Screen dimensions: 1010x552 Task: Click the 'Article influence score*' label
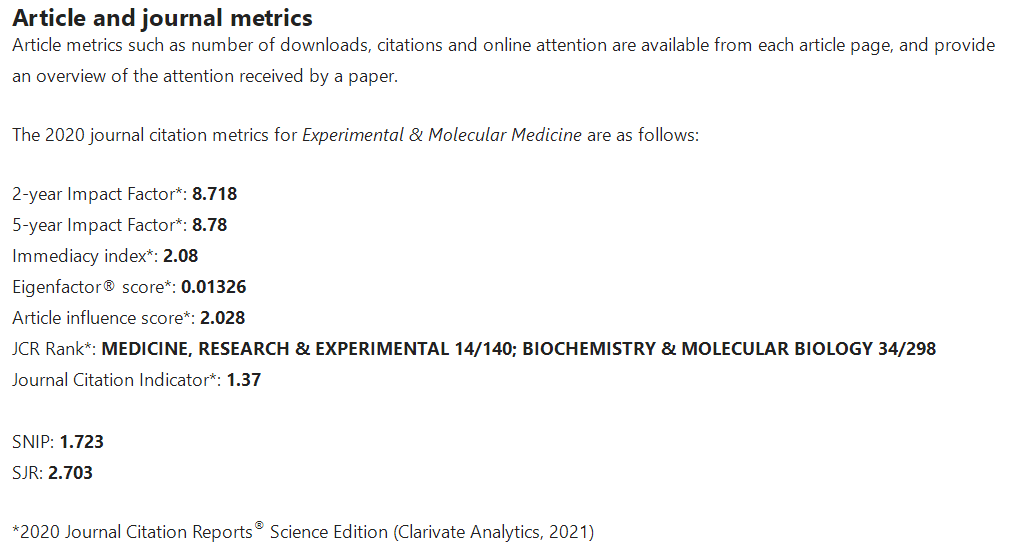[104, 318]
